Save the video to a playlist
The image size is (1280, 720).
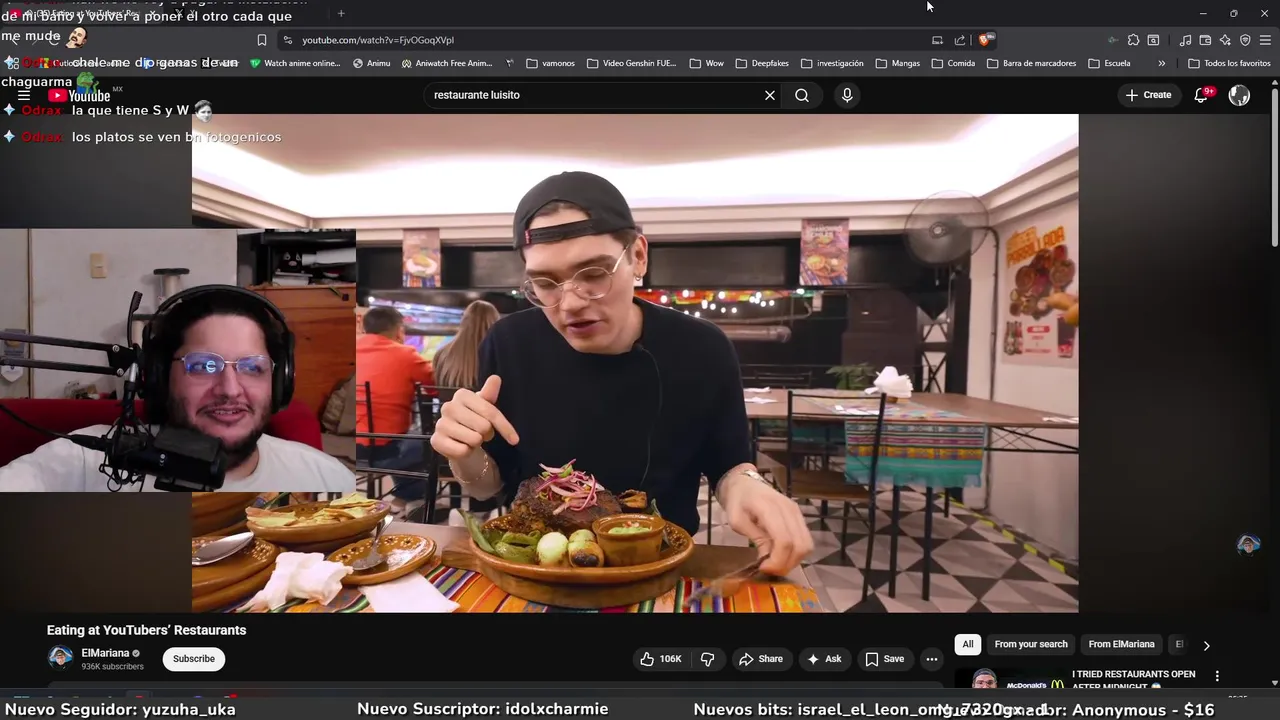pos(885,659)
